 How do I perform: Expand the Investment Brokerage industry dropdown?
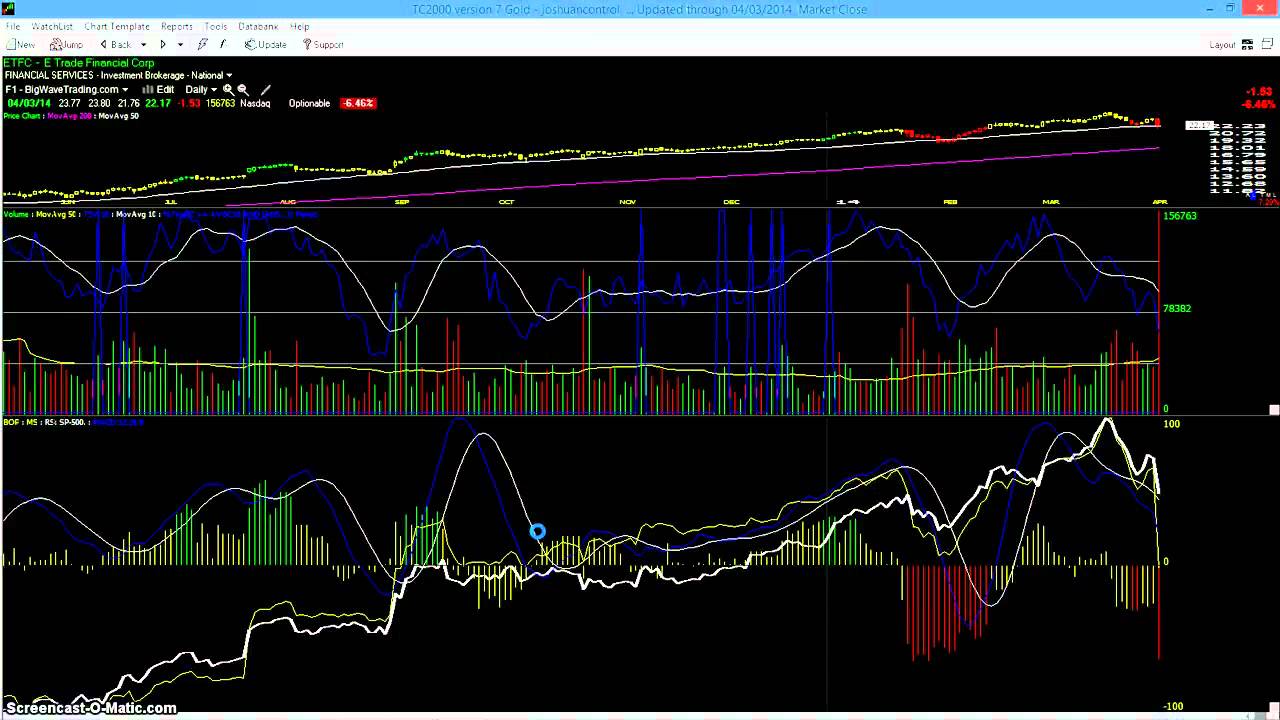(229, 76)
